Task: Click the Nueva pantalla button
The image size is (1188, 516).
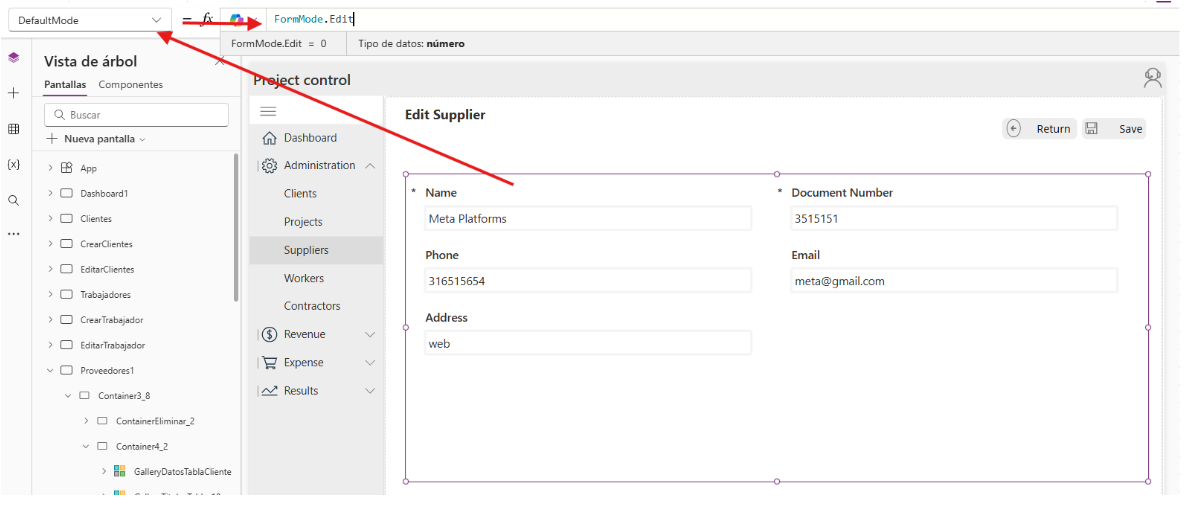Action: tap(96, 139)
